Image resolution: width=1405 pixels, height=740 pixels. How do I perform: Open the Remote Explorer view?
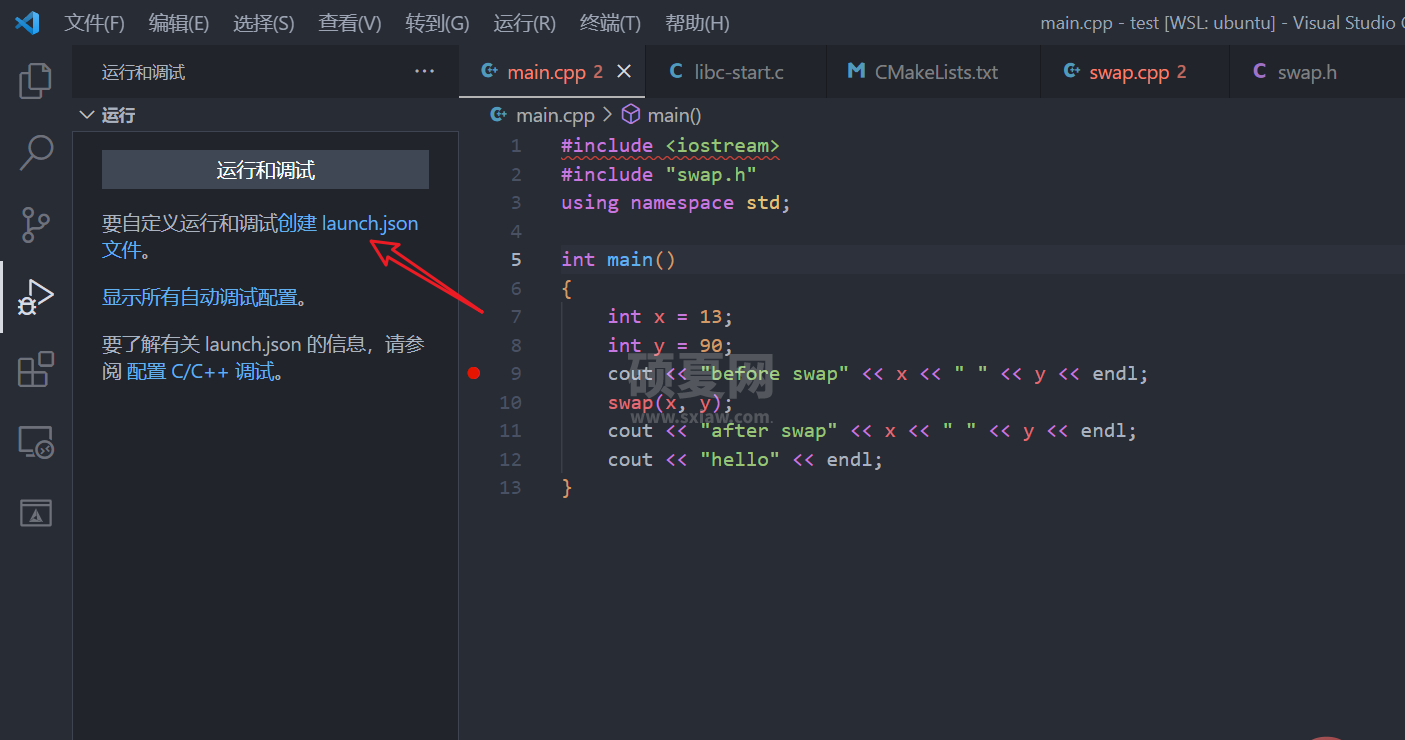(36, 441)
